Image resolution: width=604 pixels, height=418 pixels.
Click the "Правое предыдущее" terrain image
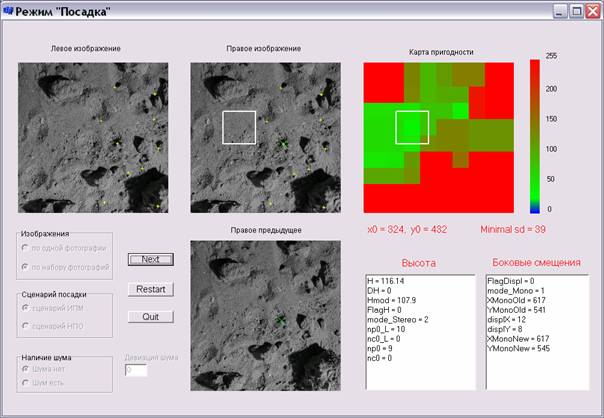pos(265,315)
